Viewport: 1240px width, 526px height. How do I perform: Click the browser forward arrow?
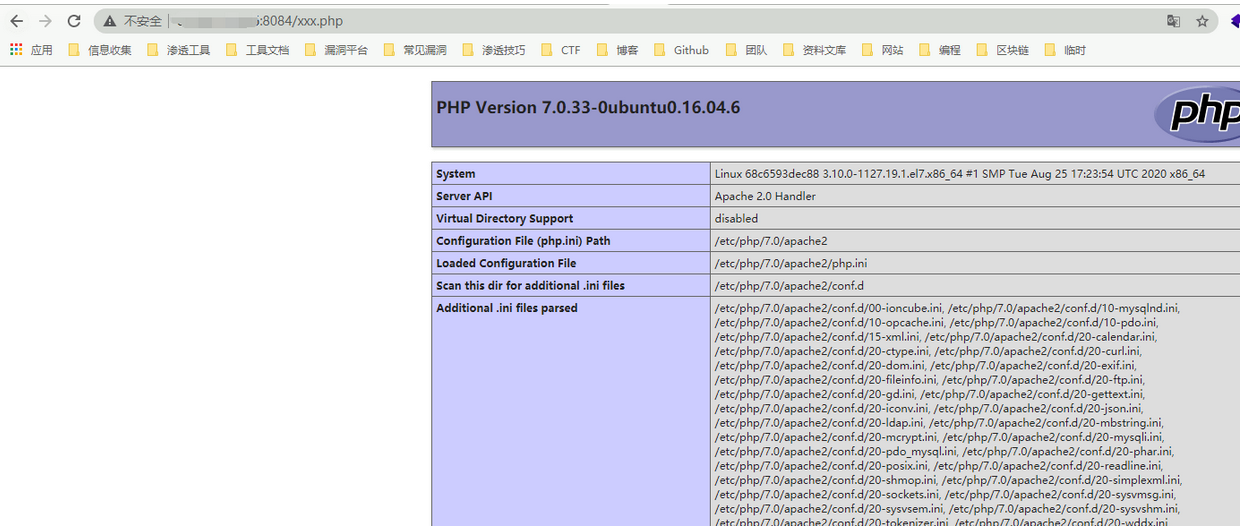click(x=45, y=21)
